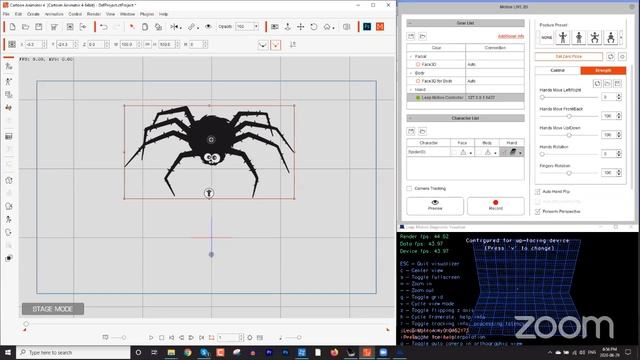640x360 pixels.
Task: Click the reset icon next to Set Zero Pose
Action: [611, 56]
